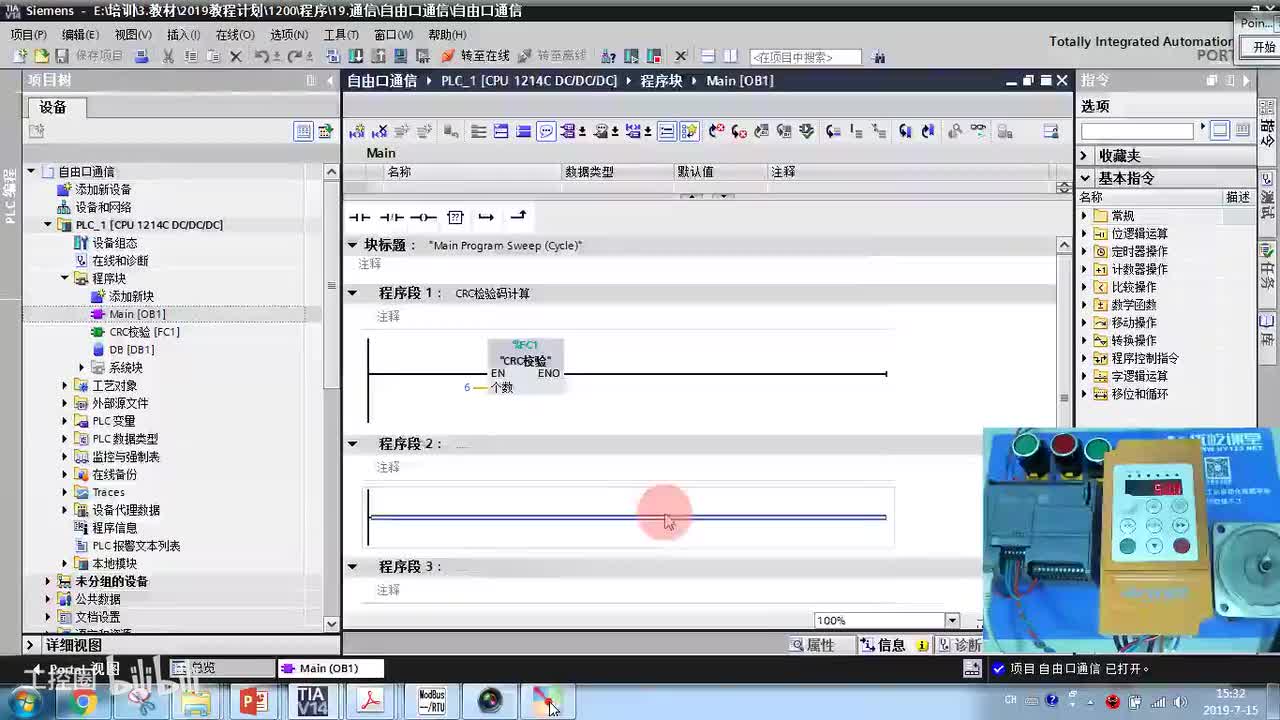The image size is (1280, 720).
Task: Expand the 工艺对象 folder
Action: [x=65, y=386]
